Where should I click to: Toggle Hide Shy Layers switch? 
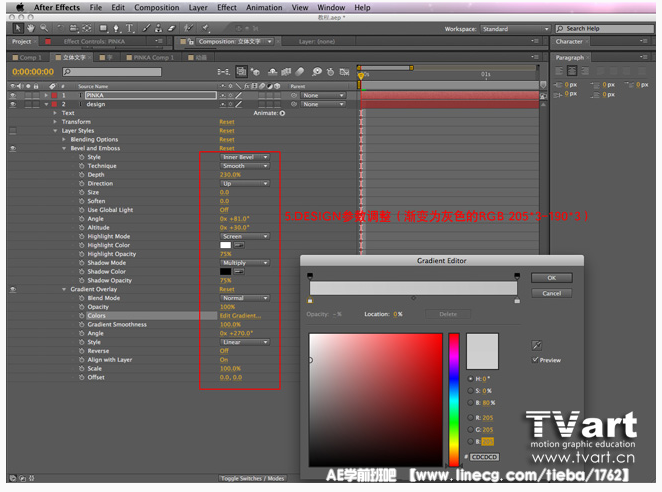click(x=273, y=72)
